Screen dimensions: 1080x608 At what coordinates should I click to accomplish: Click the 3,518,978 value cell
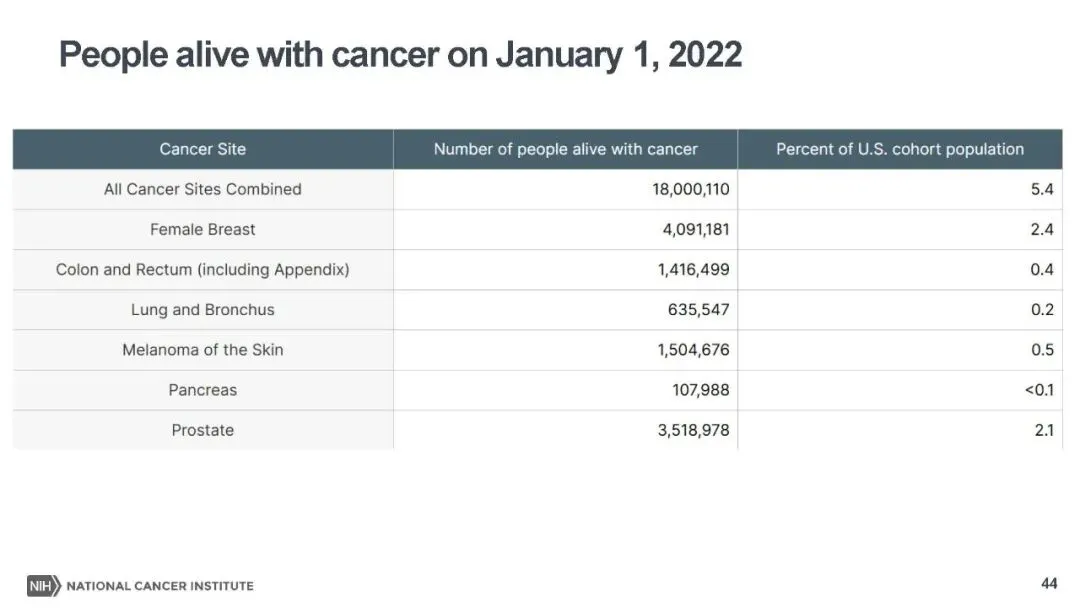point(694,430)
